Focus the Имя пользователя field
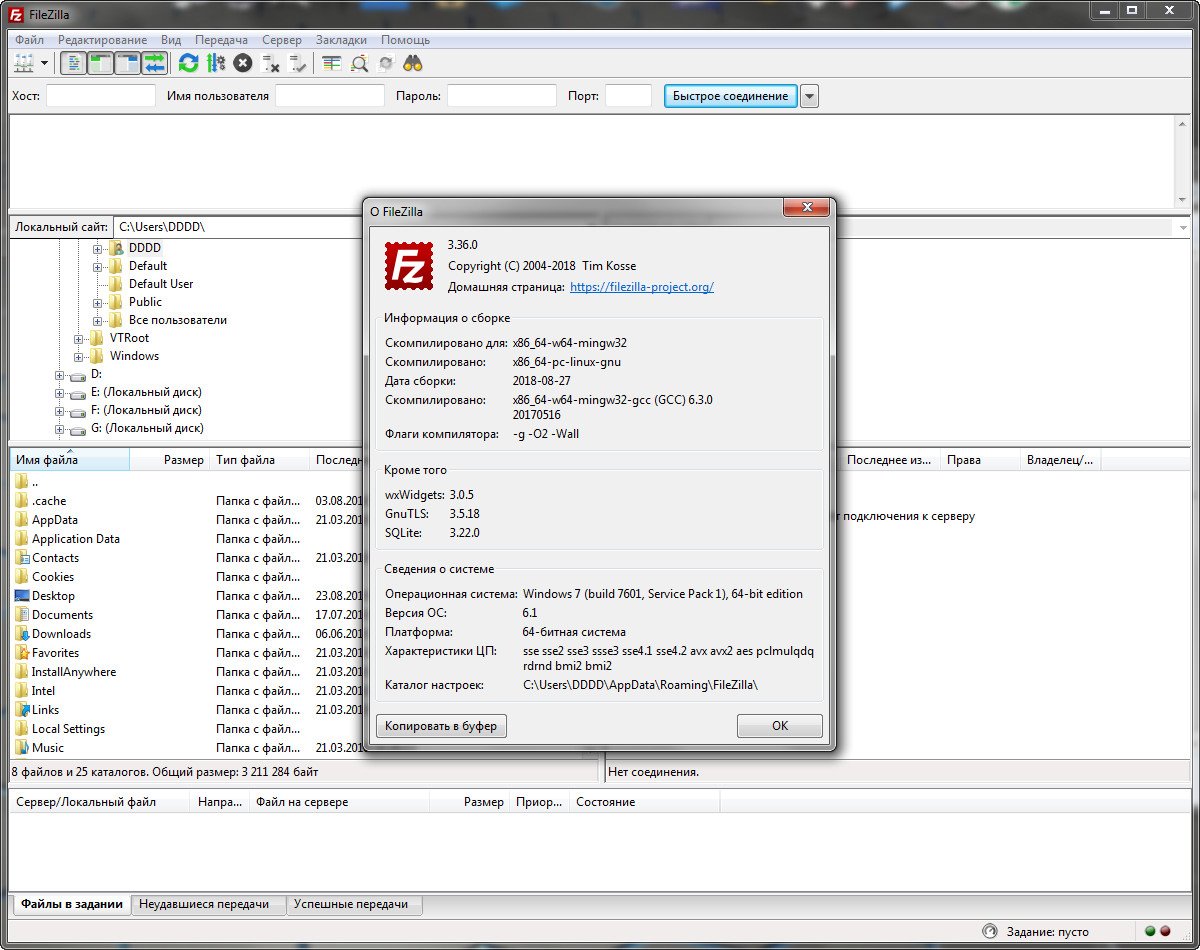The image size is (1200, 950). tap(330, 96)
